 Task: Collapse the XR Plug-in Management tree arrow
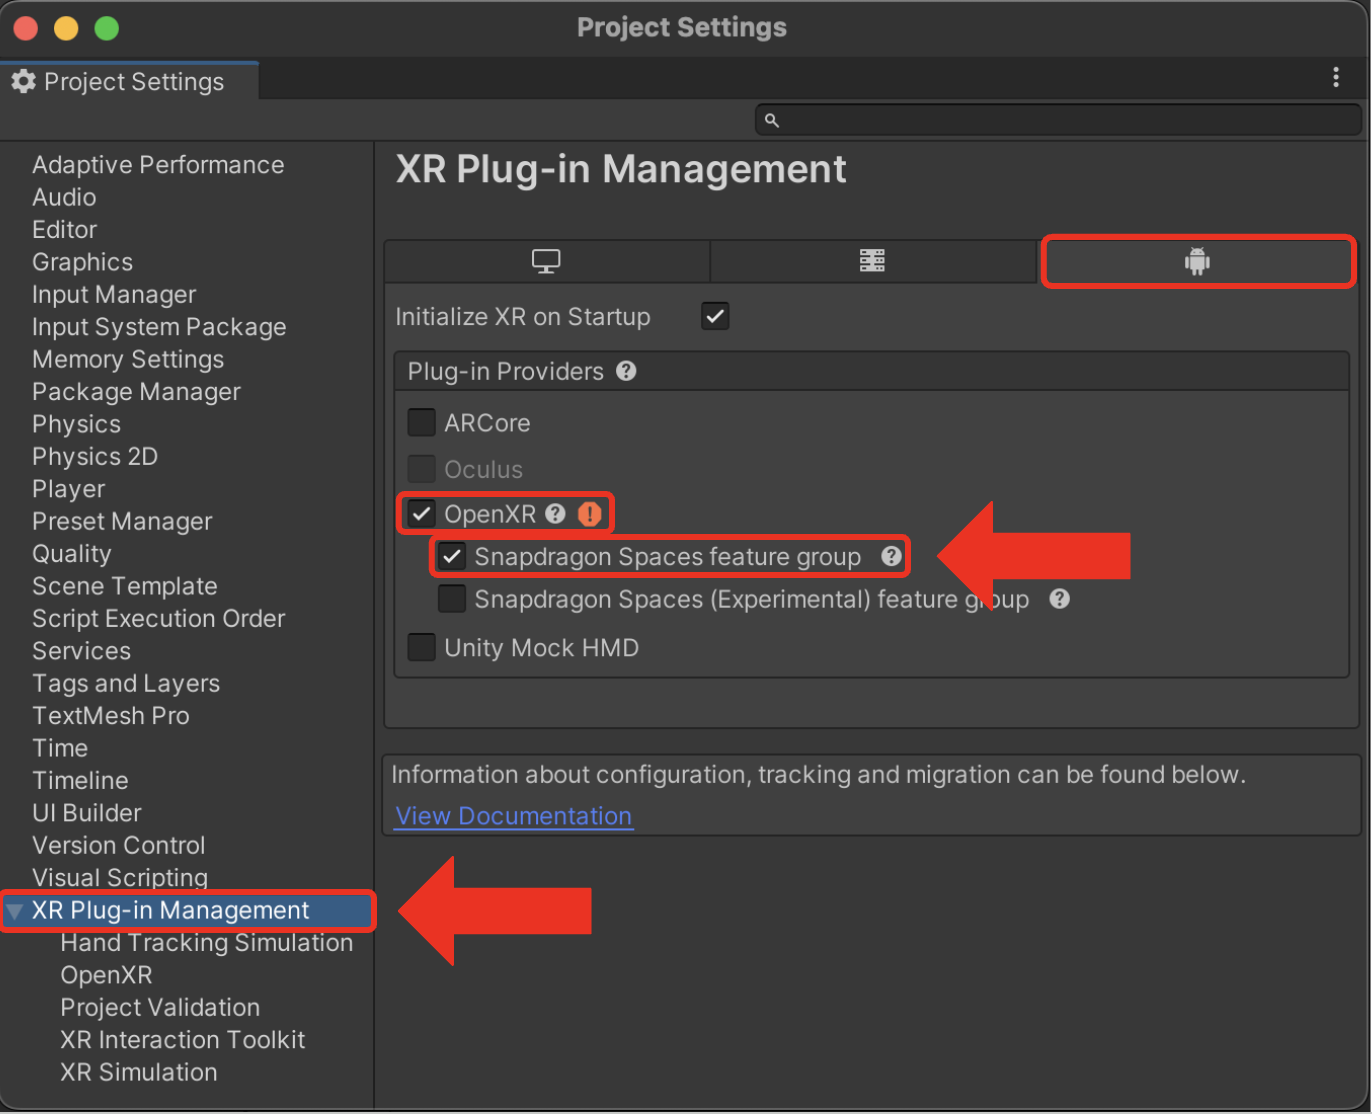point(15,911)
